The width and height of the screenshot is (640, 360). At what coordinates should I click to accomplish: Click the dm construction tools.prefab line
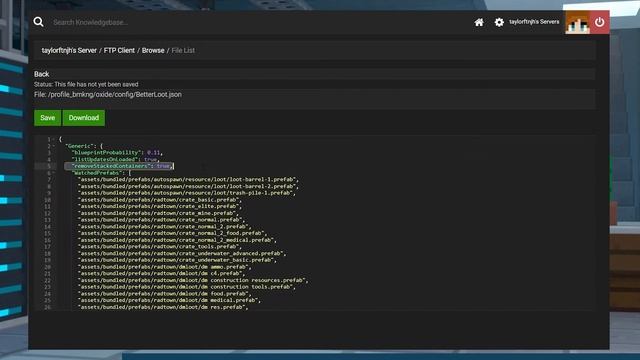click(187, 287)
